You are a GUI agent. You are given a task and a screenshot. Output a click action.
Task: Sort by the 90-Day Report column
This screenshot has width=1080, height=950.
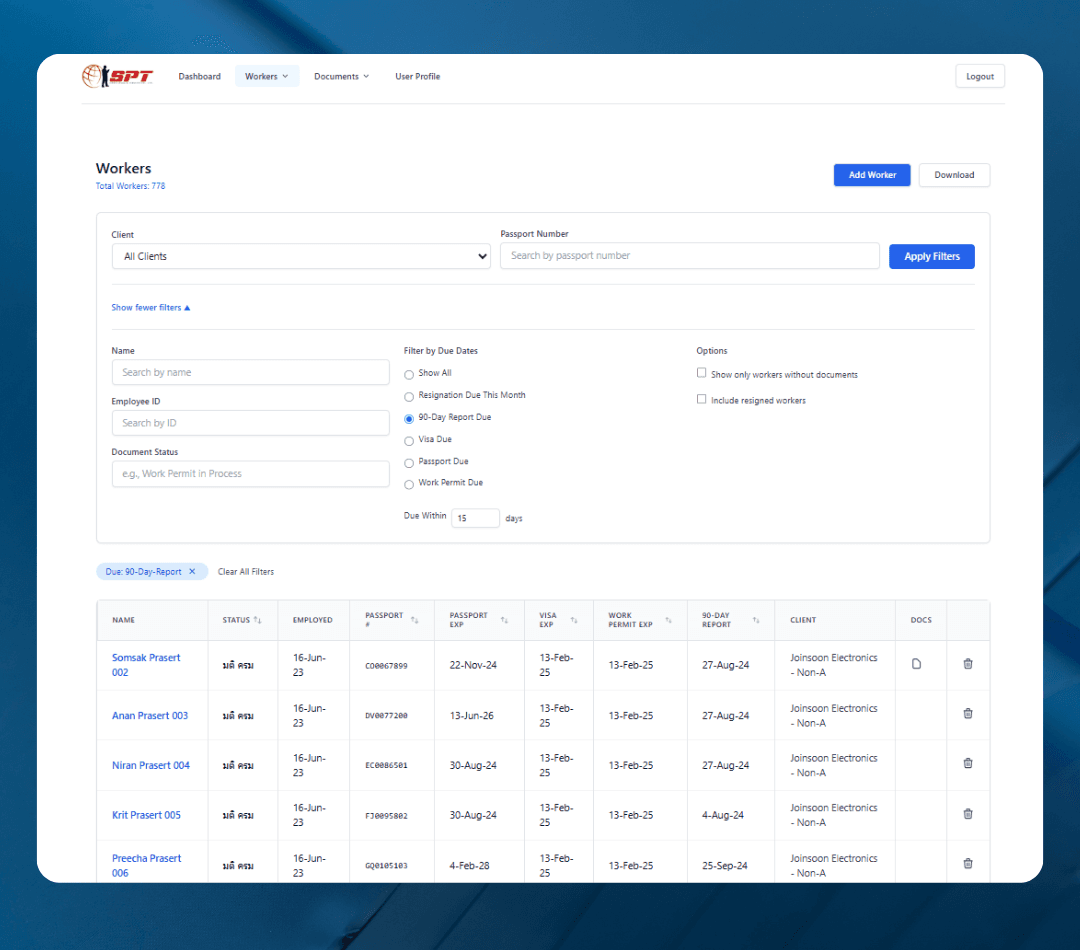(756, 620)
